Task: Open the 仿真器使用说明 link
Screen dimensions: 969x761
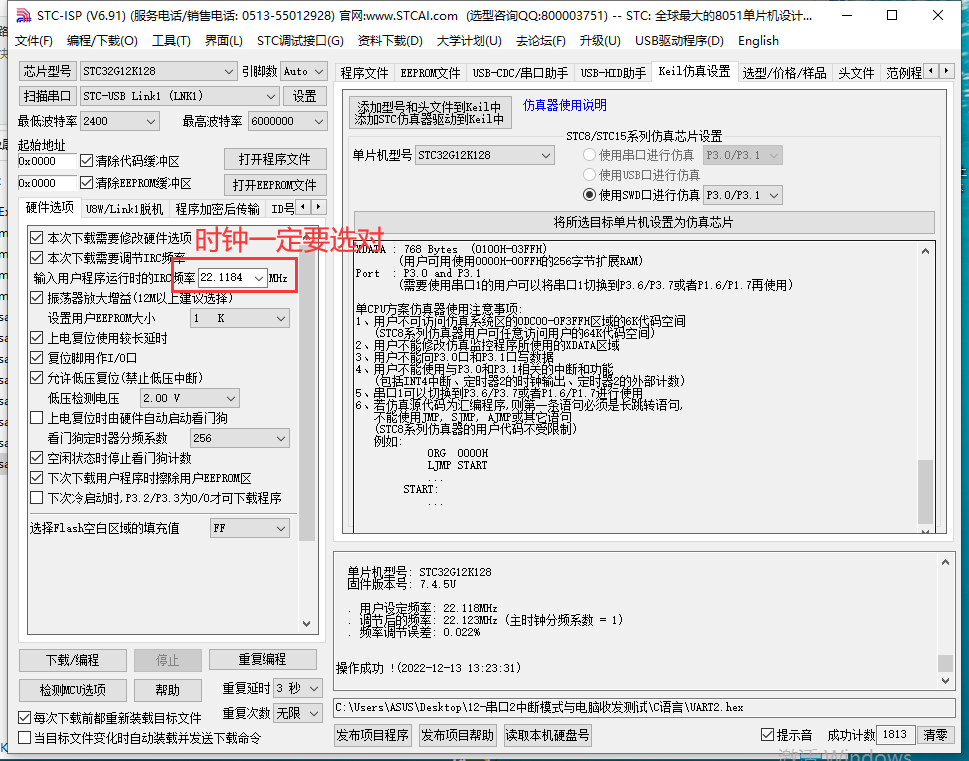Action: [564, 105]
